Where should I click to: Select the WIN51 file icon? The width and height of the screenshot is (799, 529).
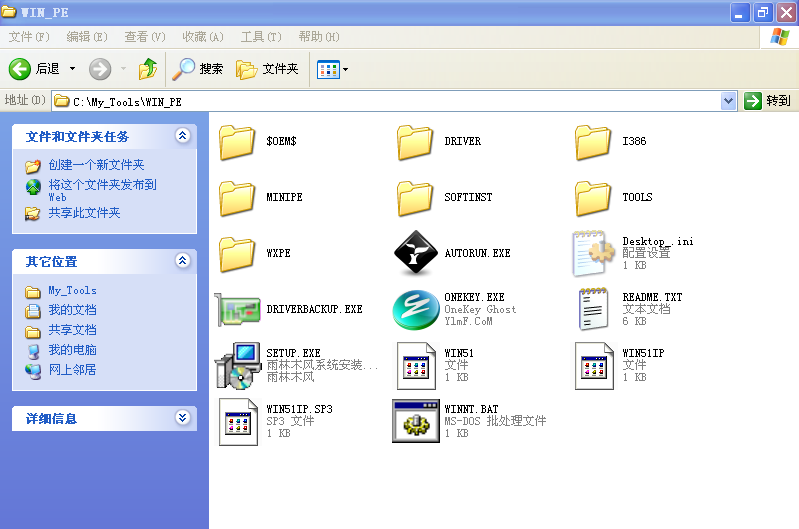[415, 366]
